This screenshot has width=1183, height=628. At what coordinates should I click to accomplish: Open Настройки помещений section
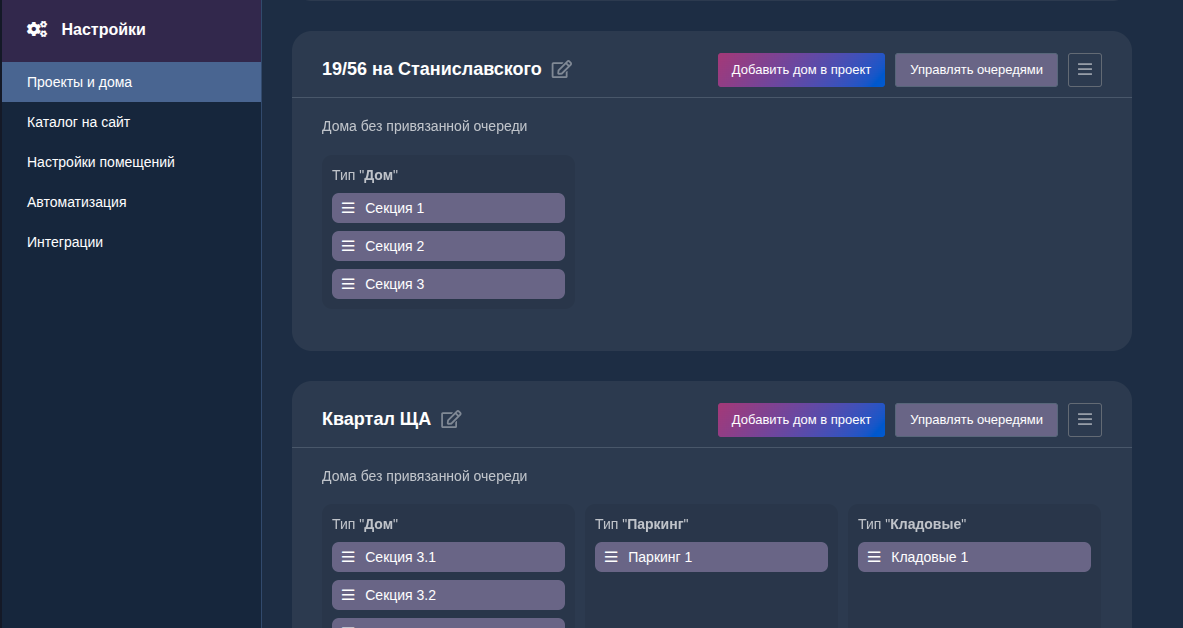[x=131, y=162]
